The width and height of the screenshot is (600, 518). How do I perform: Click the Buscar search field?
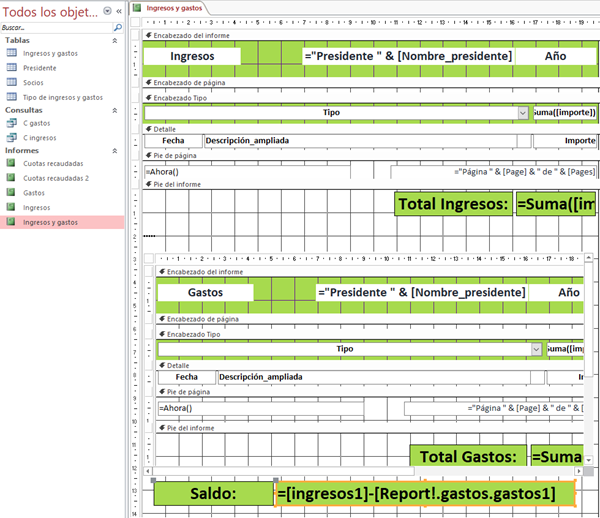57,28
